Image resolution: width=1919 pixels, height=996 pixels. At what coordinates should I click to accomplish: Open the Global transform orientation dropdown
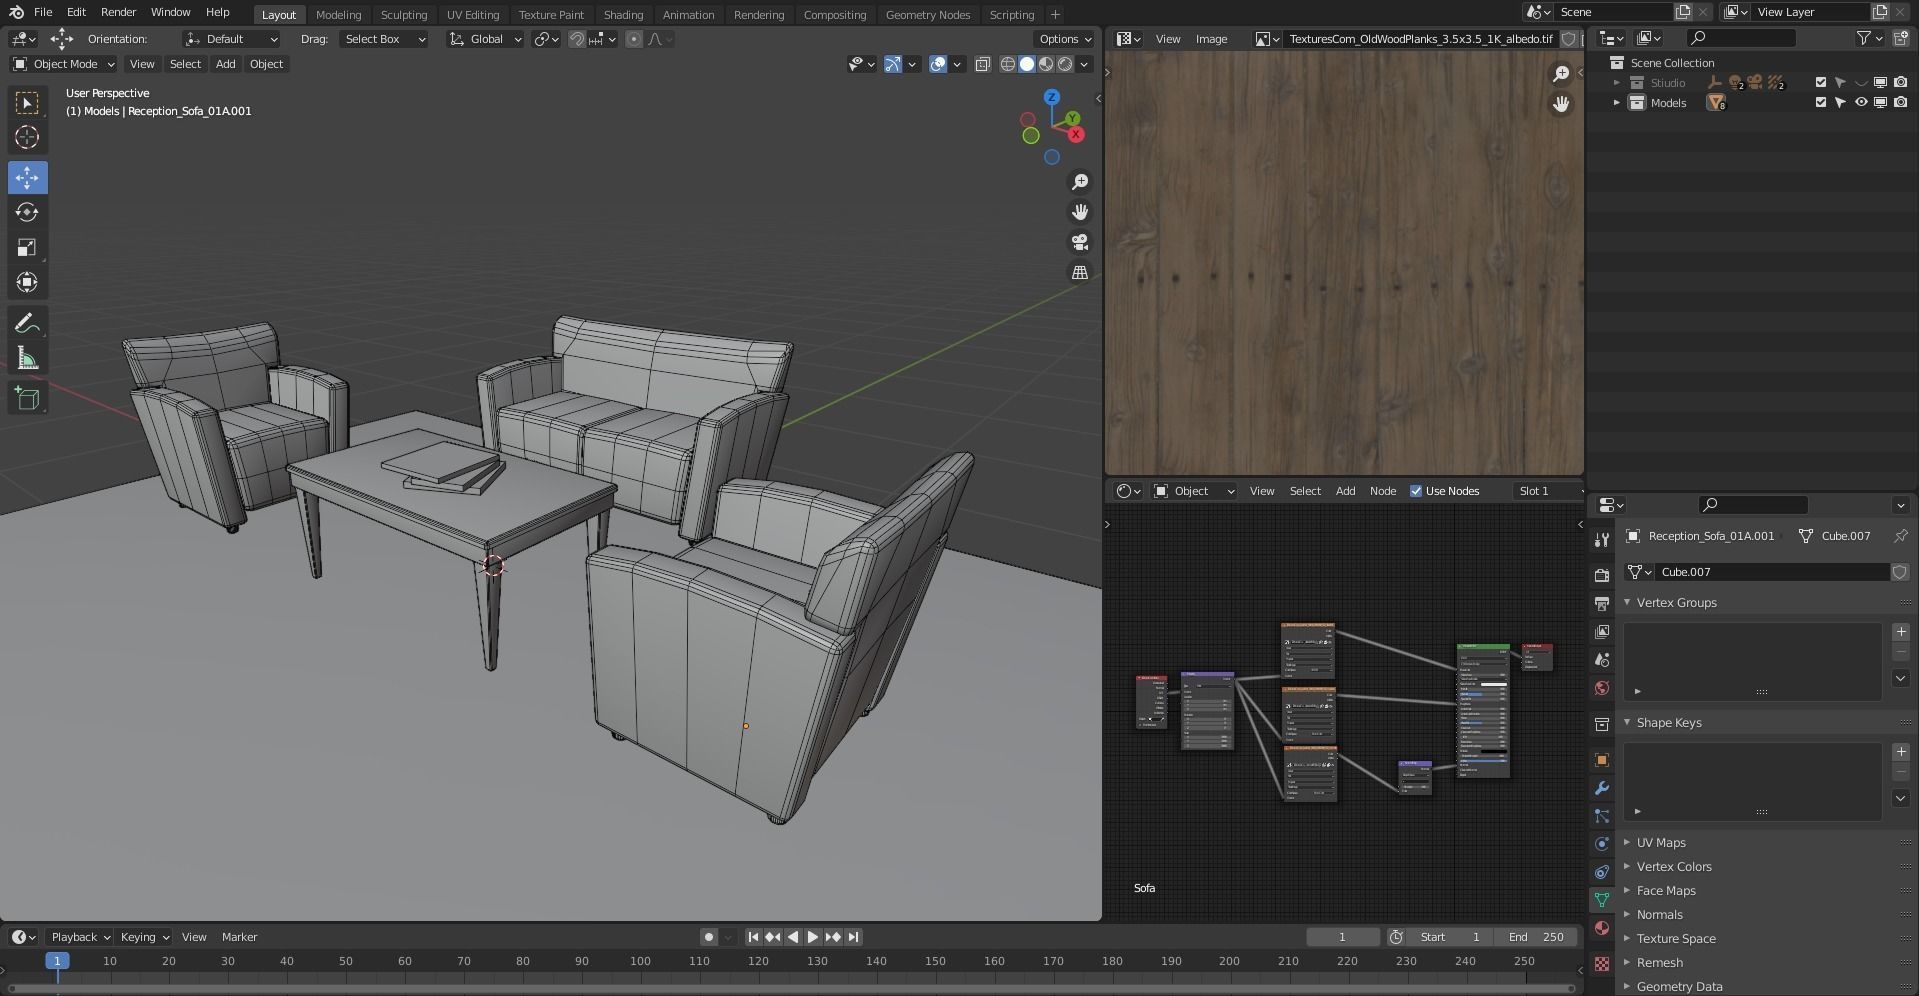pyautogui.click(x=485, y=39)
